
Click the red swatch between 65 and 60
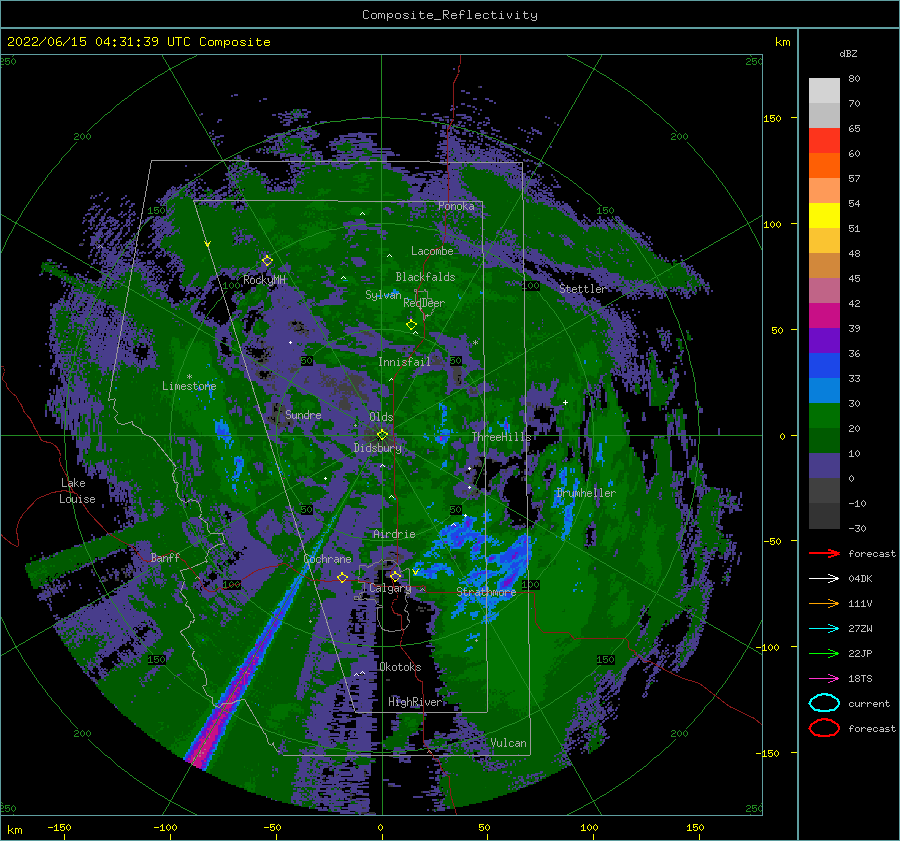(824, 141)
